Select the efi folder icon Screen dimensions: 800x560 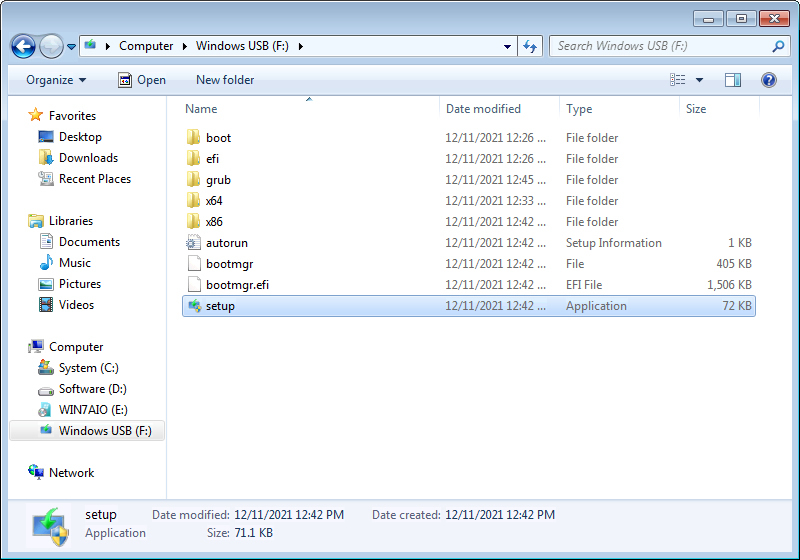[x=193, y=159]
